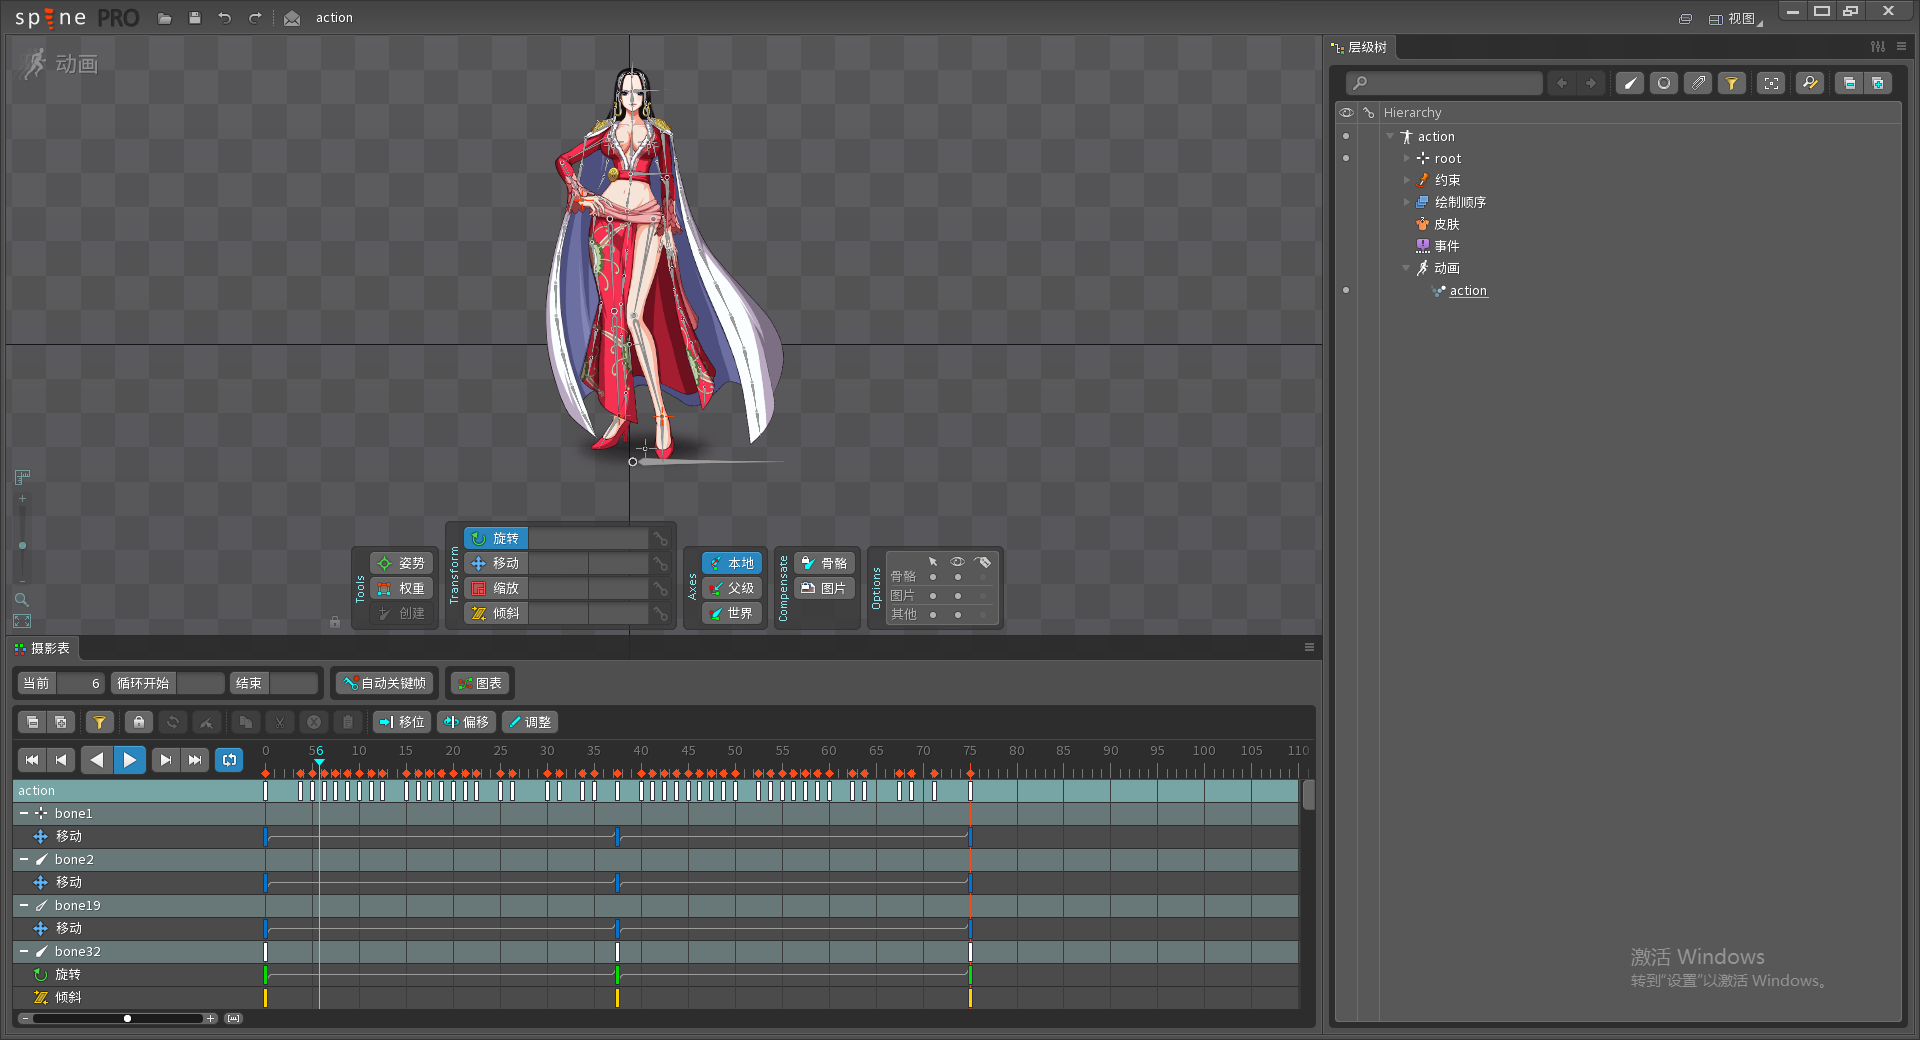1920x1040 pixels.
Task: Select the 姿势 (Pose) tool
Action: pyautogui.click(x=401, y=563)
